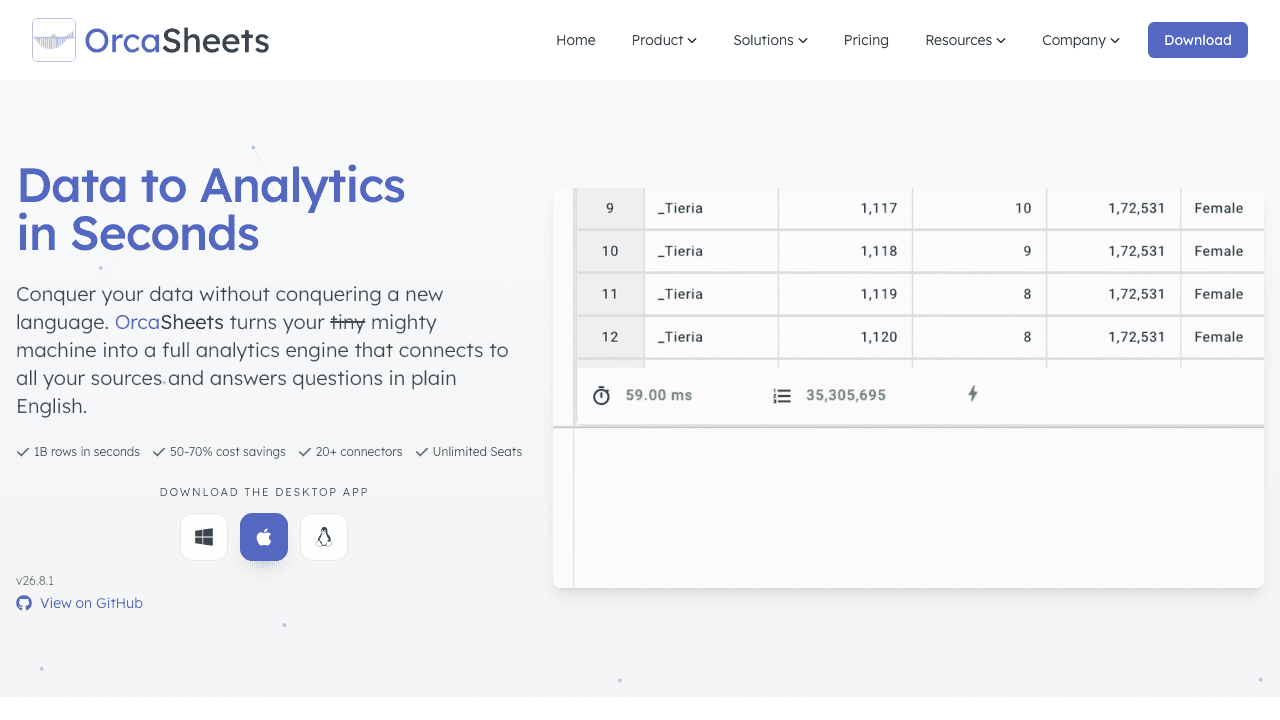
Task: Click the blue Download button
Action: click(1198, 40)
